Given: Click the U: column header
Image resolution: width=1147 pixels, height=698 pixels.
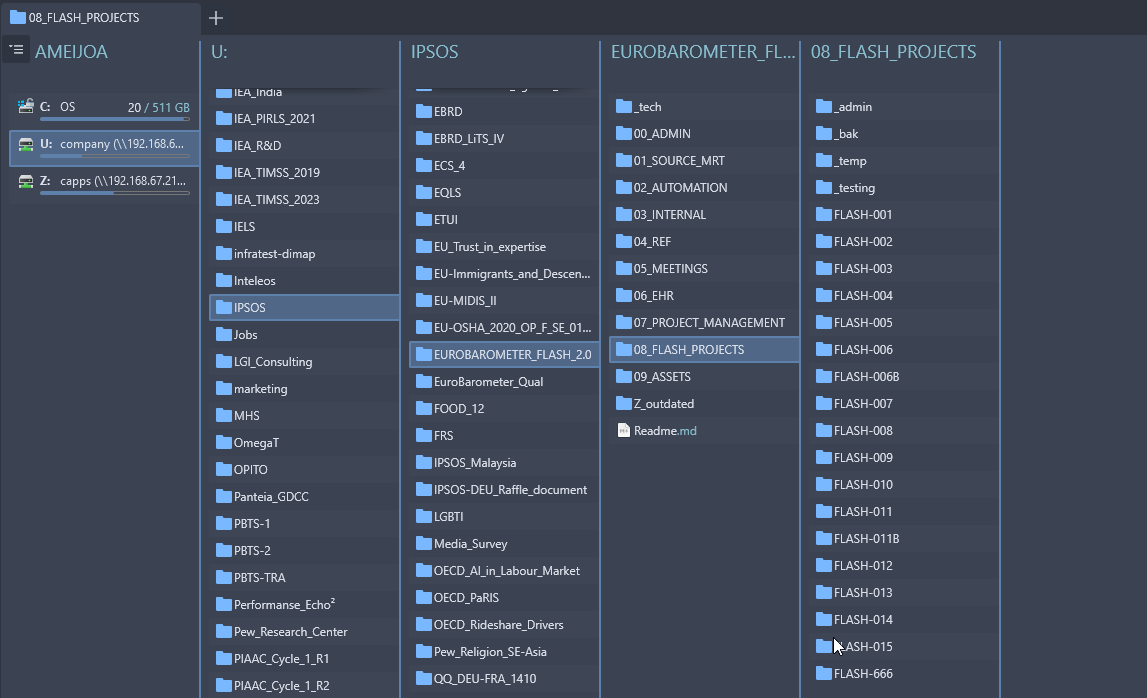Looking at the screenshot, I should [x=219, y=52].
